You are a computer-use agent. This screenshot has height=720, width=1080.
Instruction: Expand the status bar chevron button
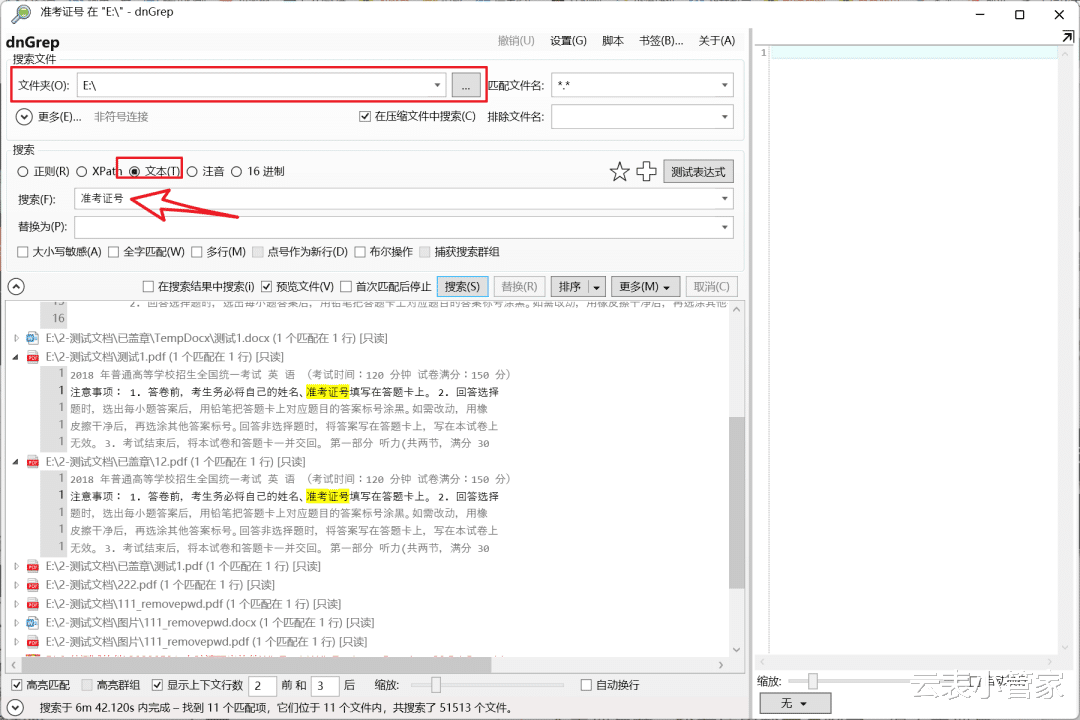point(14,708)
